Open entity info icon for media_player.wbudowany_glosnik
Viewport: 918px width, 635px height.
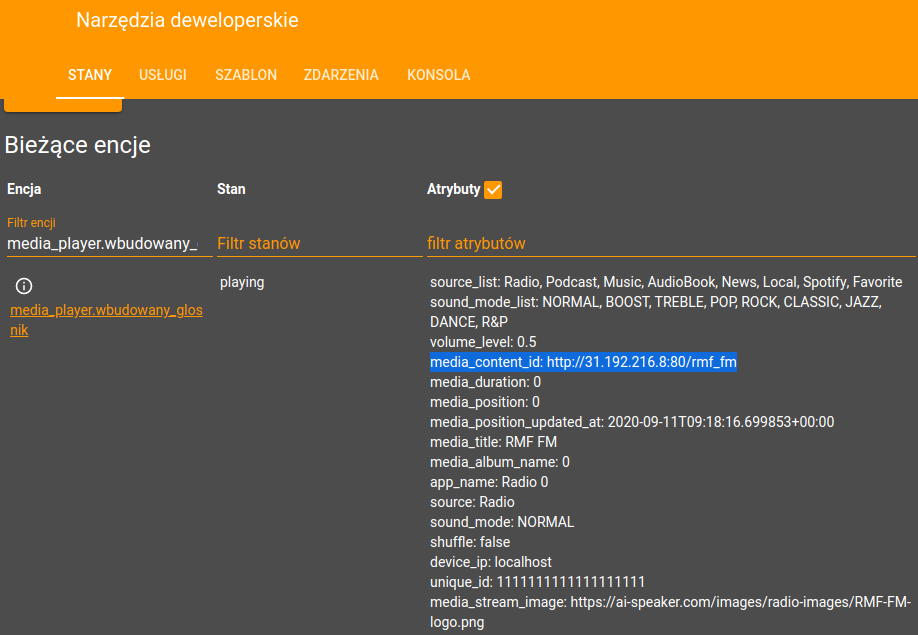(24, 286)
